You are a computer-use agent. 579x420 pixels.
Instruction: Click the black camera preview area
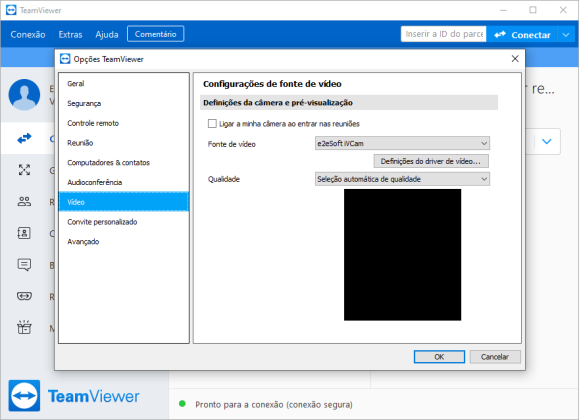[x=402, y=255]
